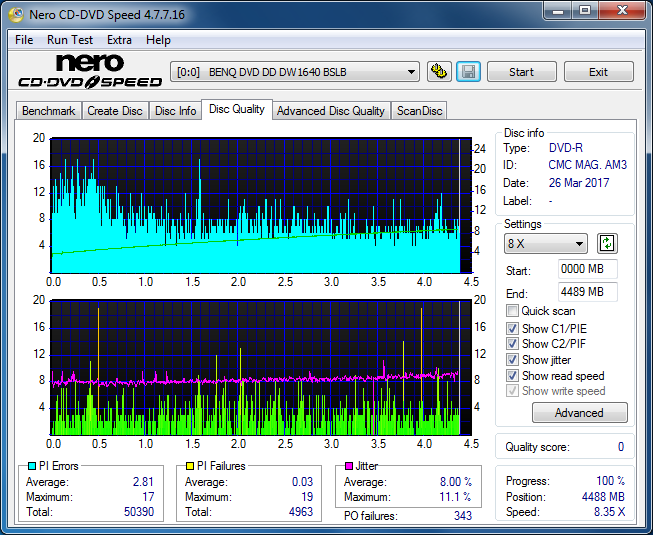Click the Start button

521,72
